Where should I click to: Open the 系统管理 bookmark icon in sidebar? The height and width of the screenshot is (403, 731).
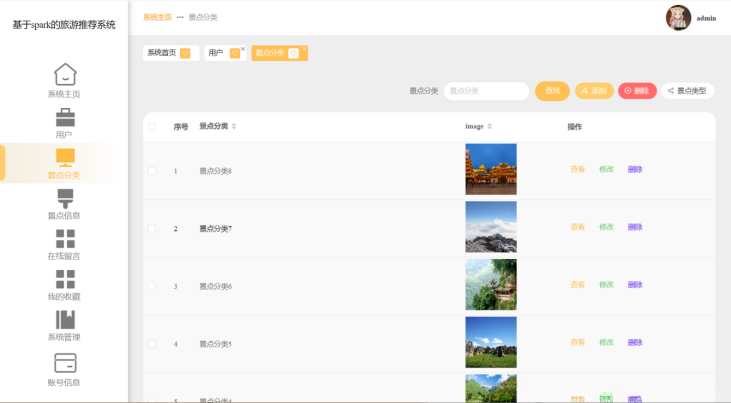click(65, 320)
